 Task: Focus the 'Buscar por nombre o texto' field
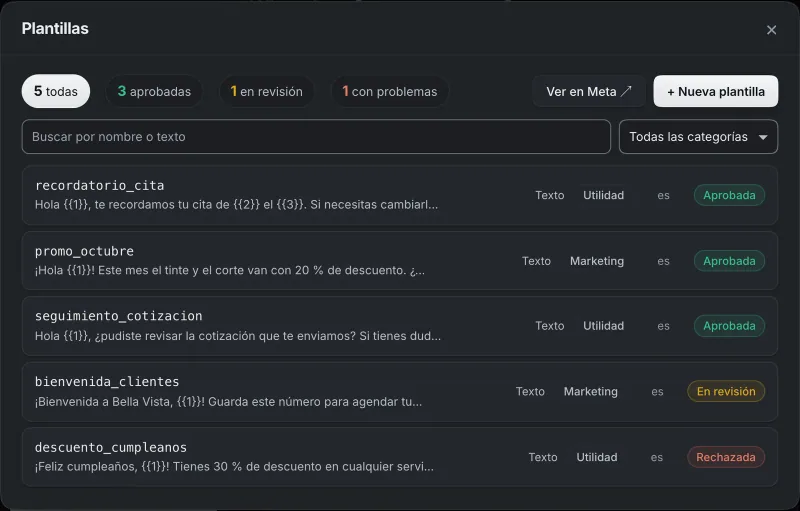pyautogui.click(x=316, y=137)
